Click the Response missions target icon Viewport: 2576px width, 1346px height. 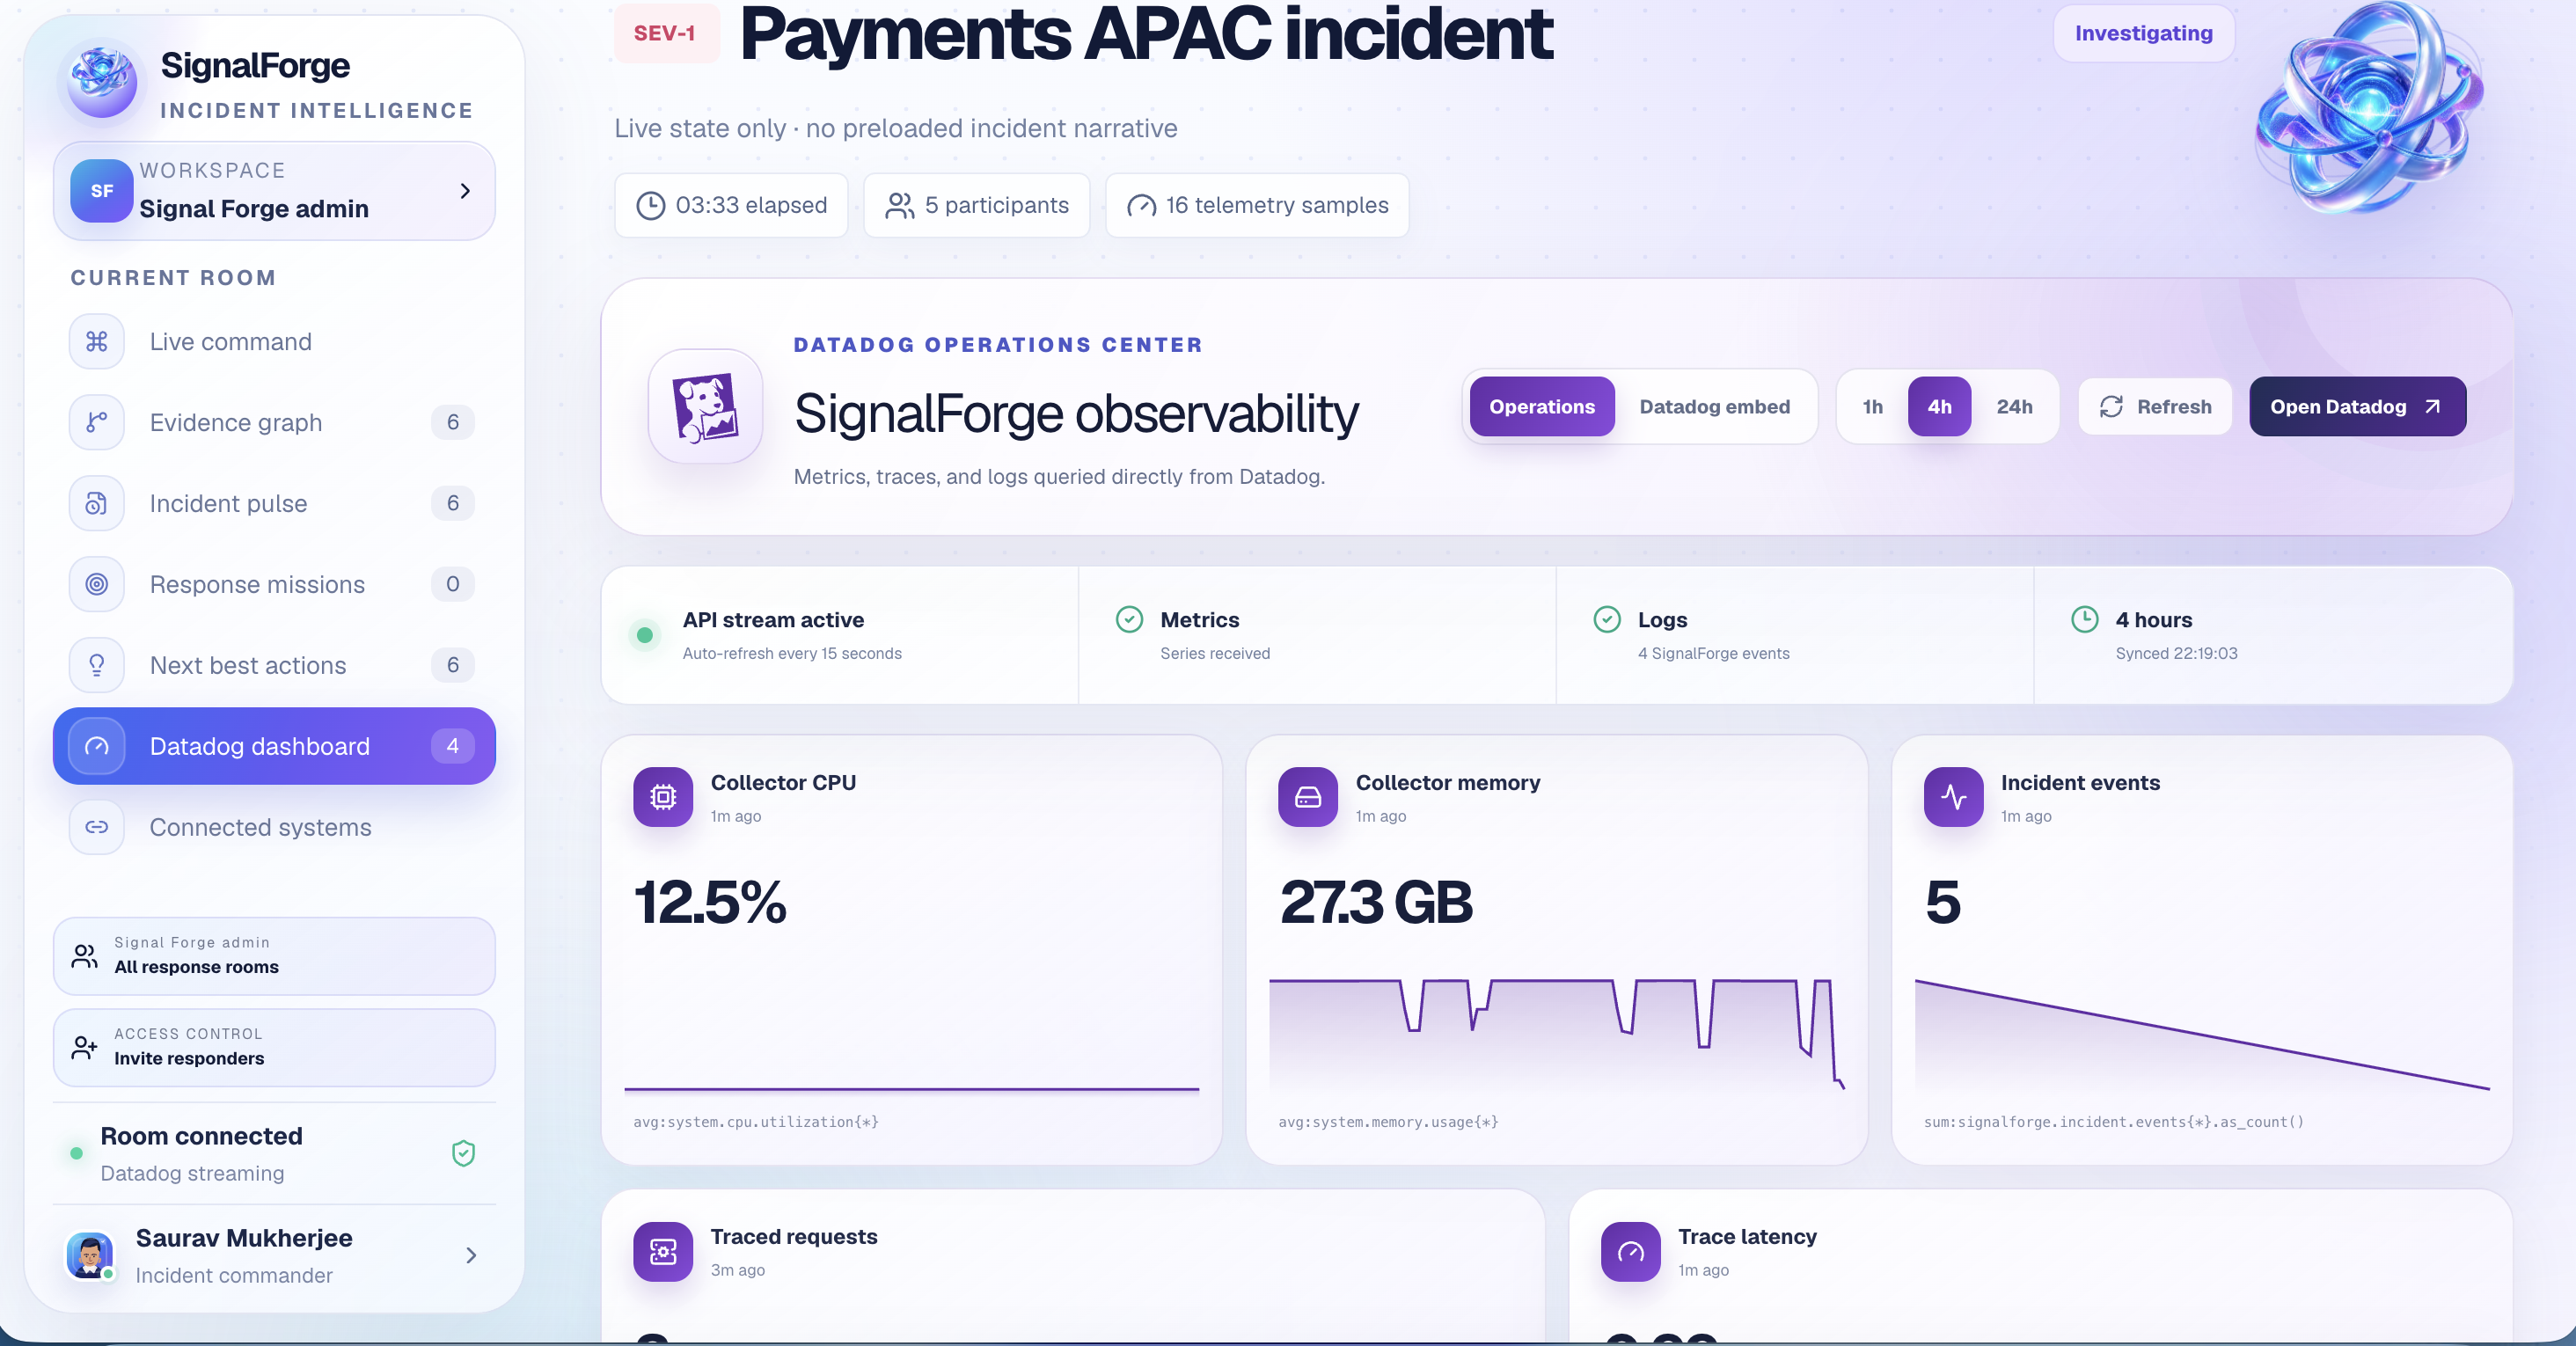97,584
